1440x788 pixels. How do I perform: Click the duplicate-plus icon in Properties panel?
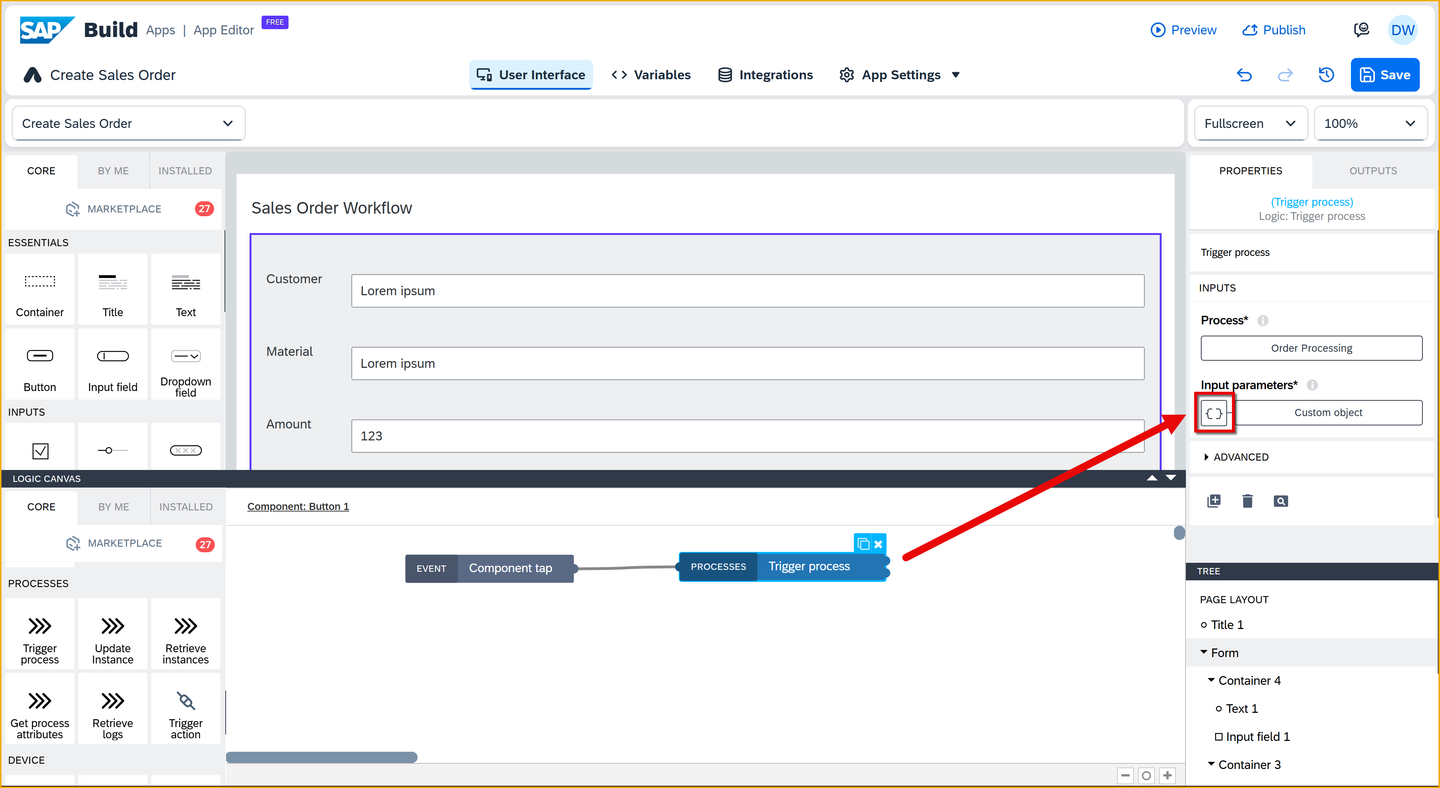[x=1214, y=501]
